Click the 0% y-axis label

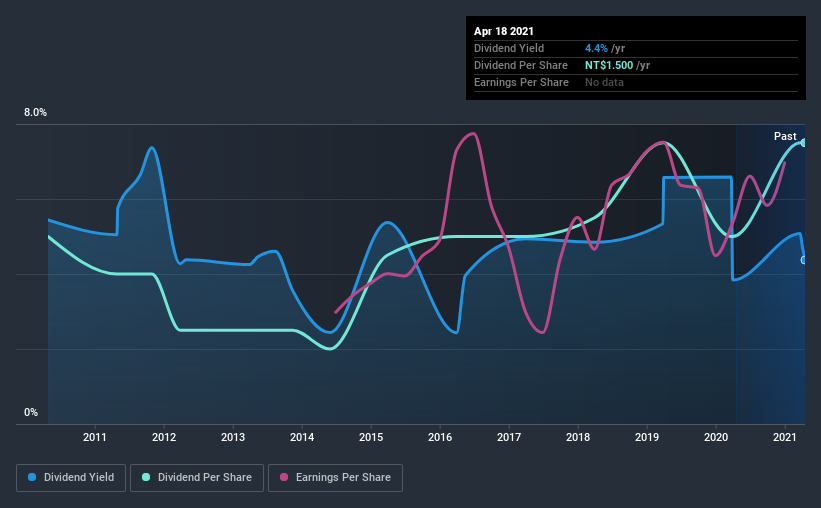(31, 413)
